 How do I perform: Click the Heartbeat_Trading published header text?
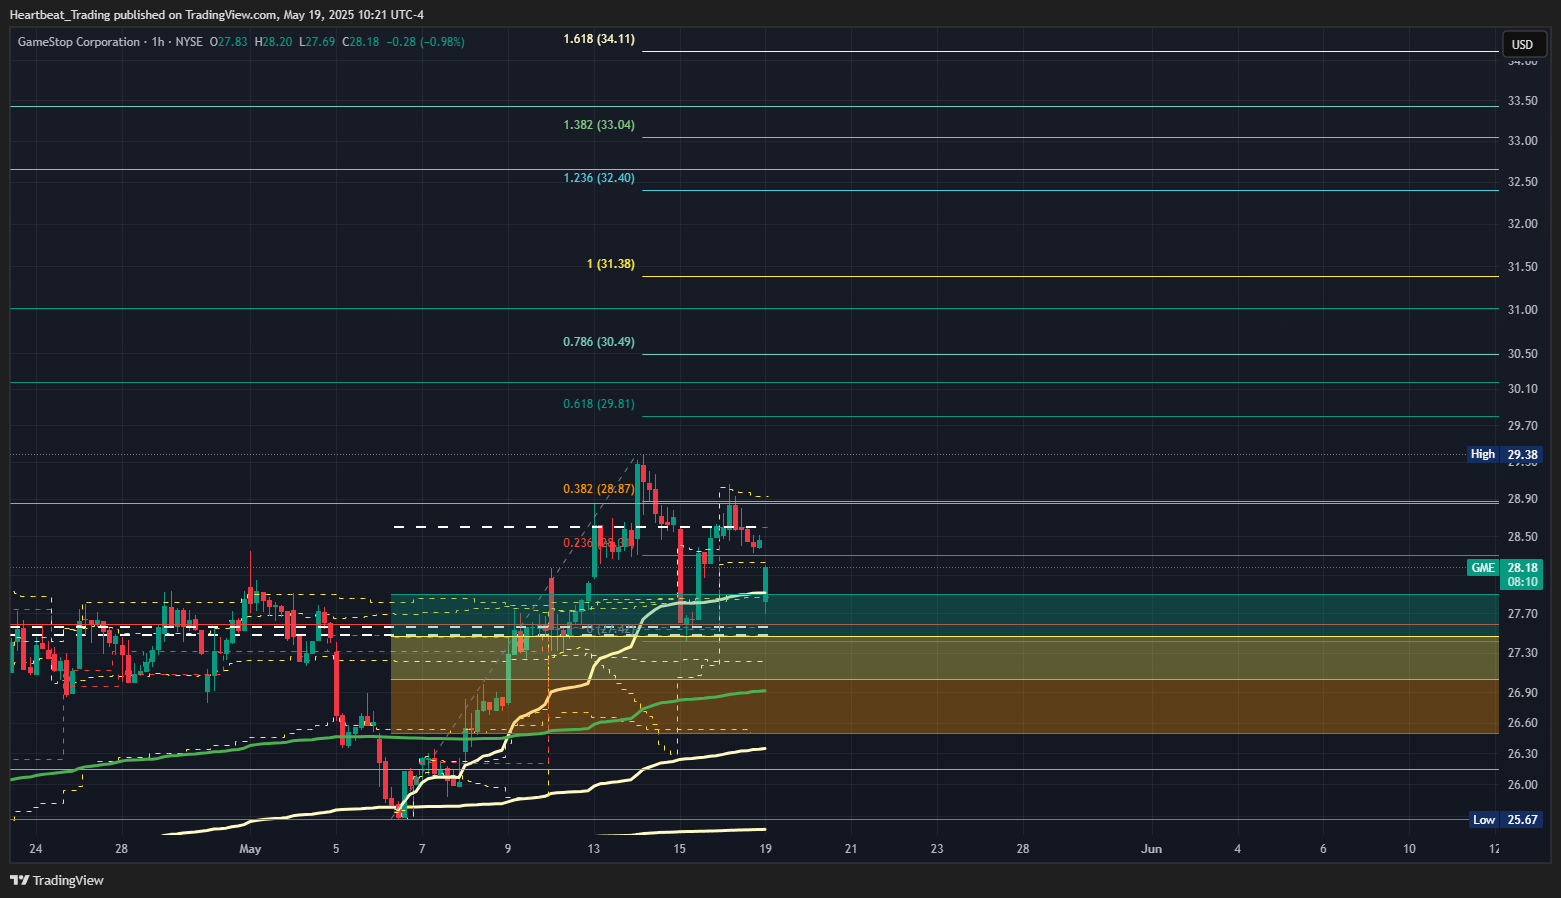coord(217,15)
